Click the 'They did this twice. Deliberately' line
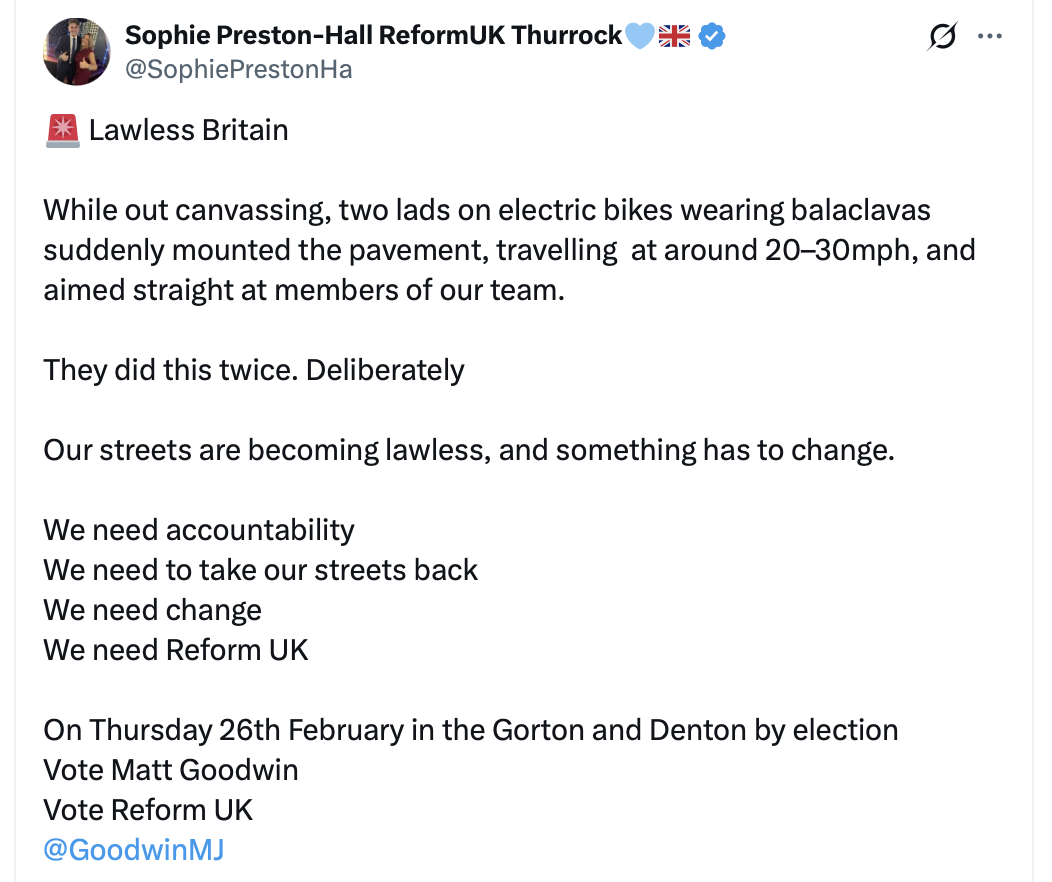The height and width of the screenshot is (882, 1052). coord(254,370)
